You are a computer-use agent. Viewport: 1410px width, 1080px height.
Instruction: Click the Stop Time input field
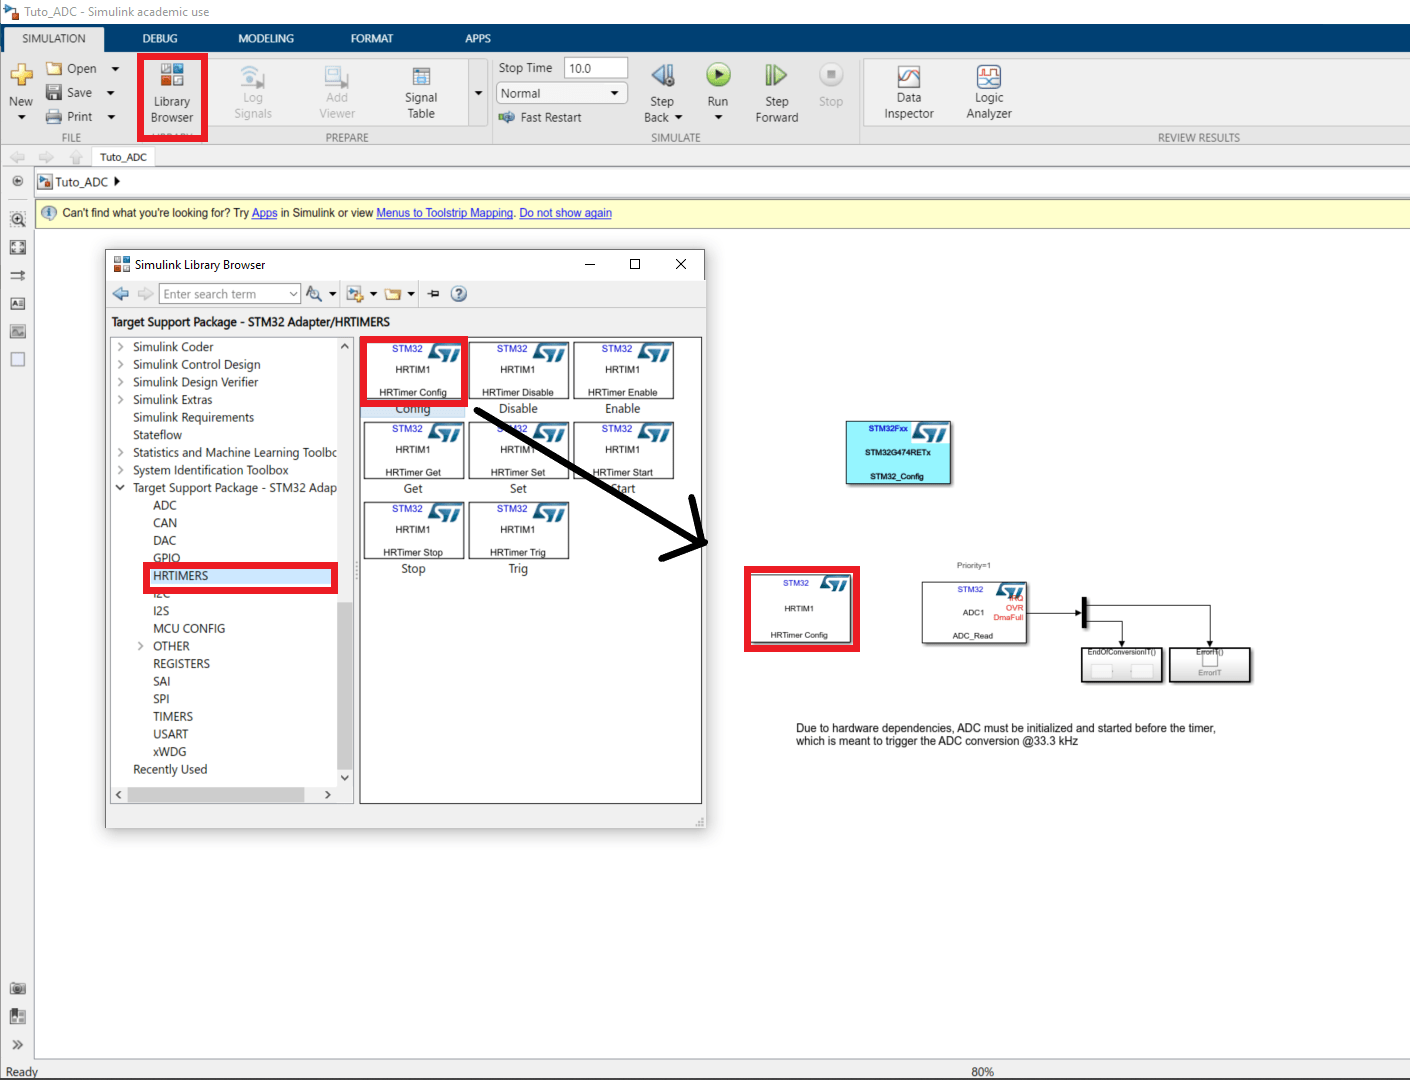coord(596,68)
